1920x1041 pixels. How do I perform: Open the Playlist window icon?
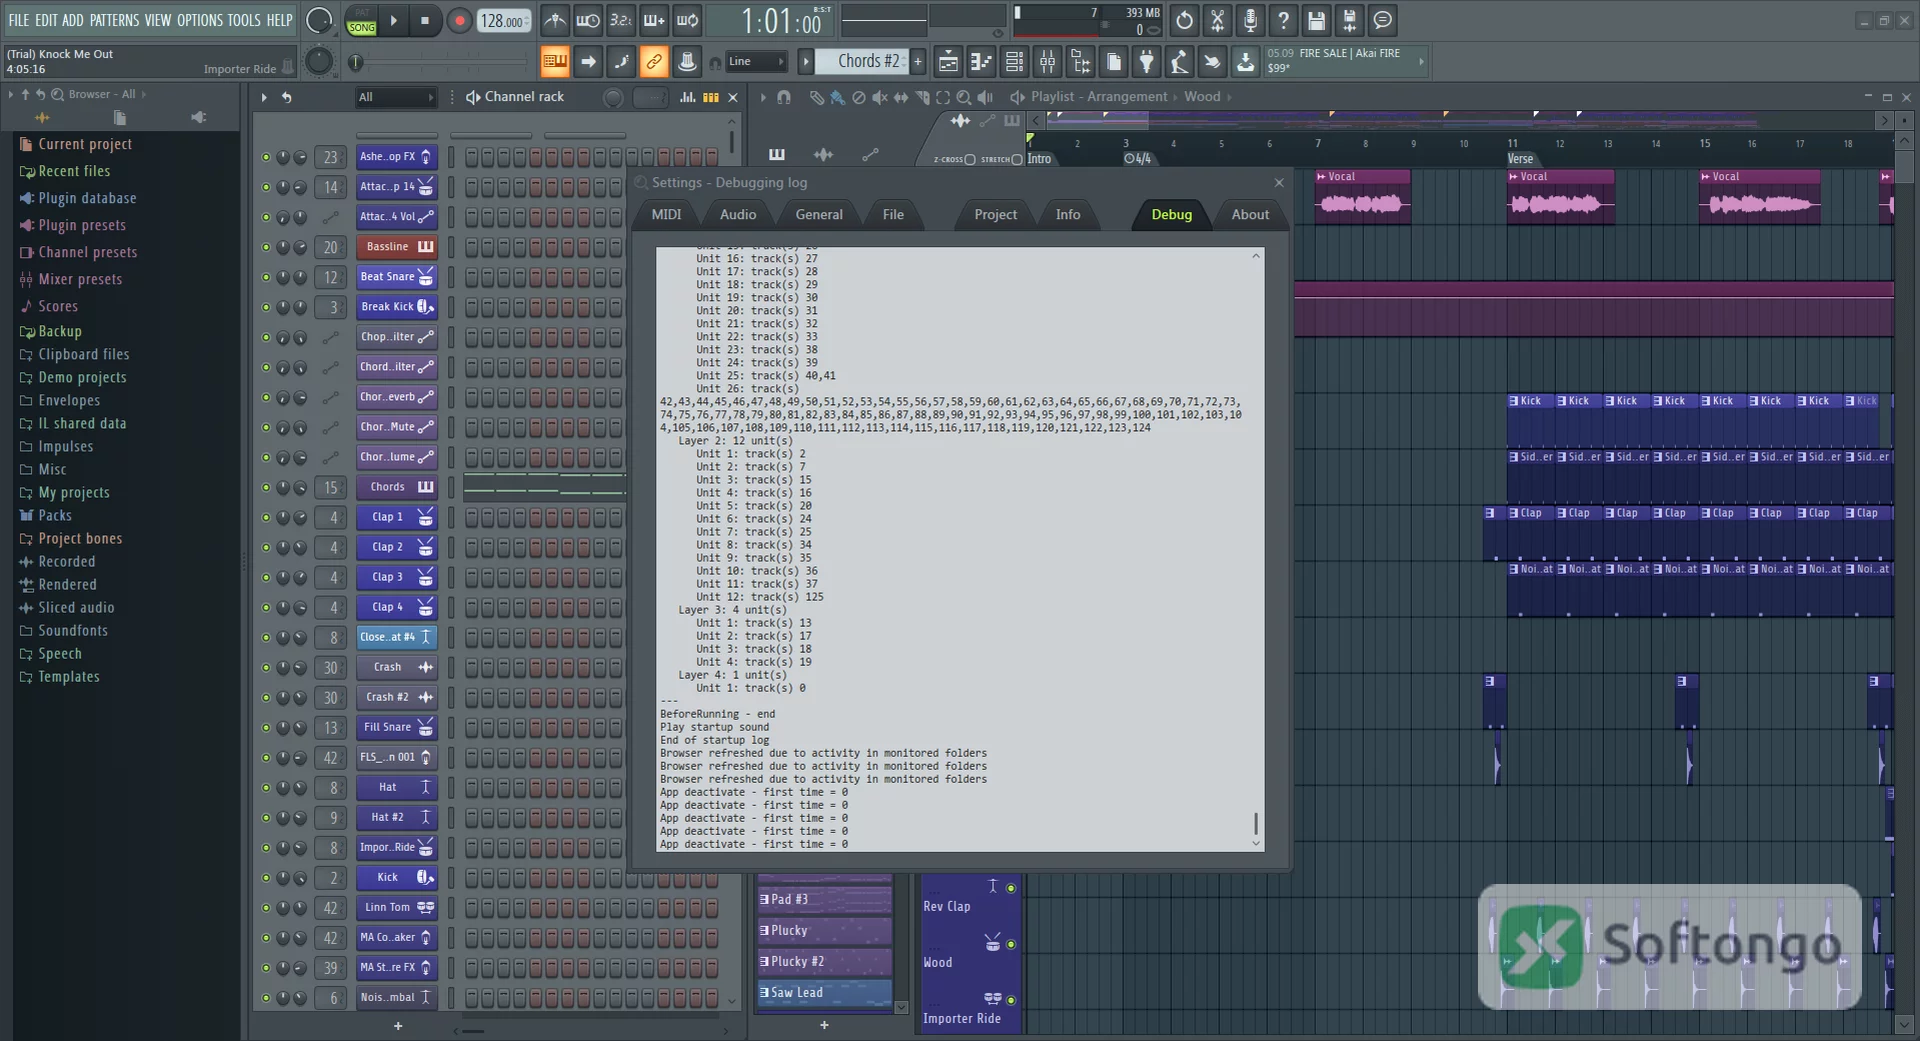pos(948,62)
